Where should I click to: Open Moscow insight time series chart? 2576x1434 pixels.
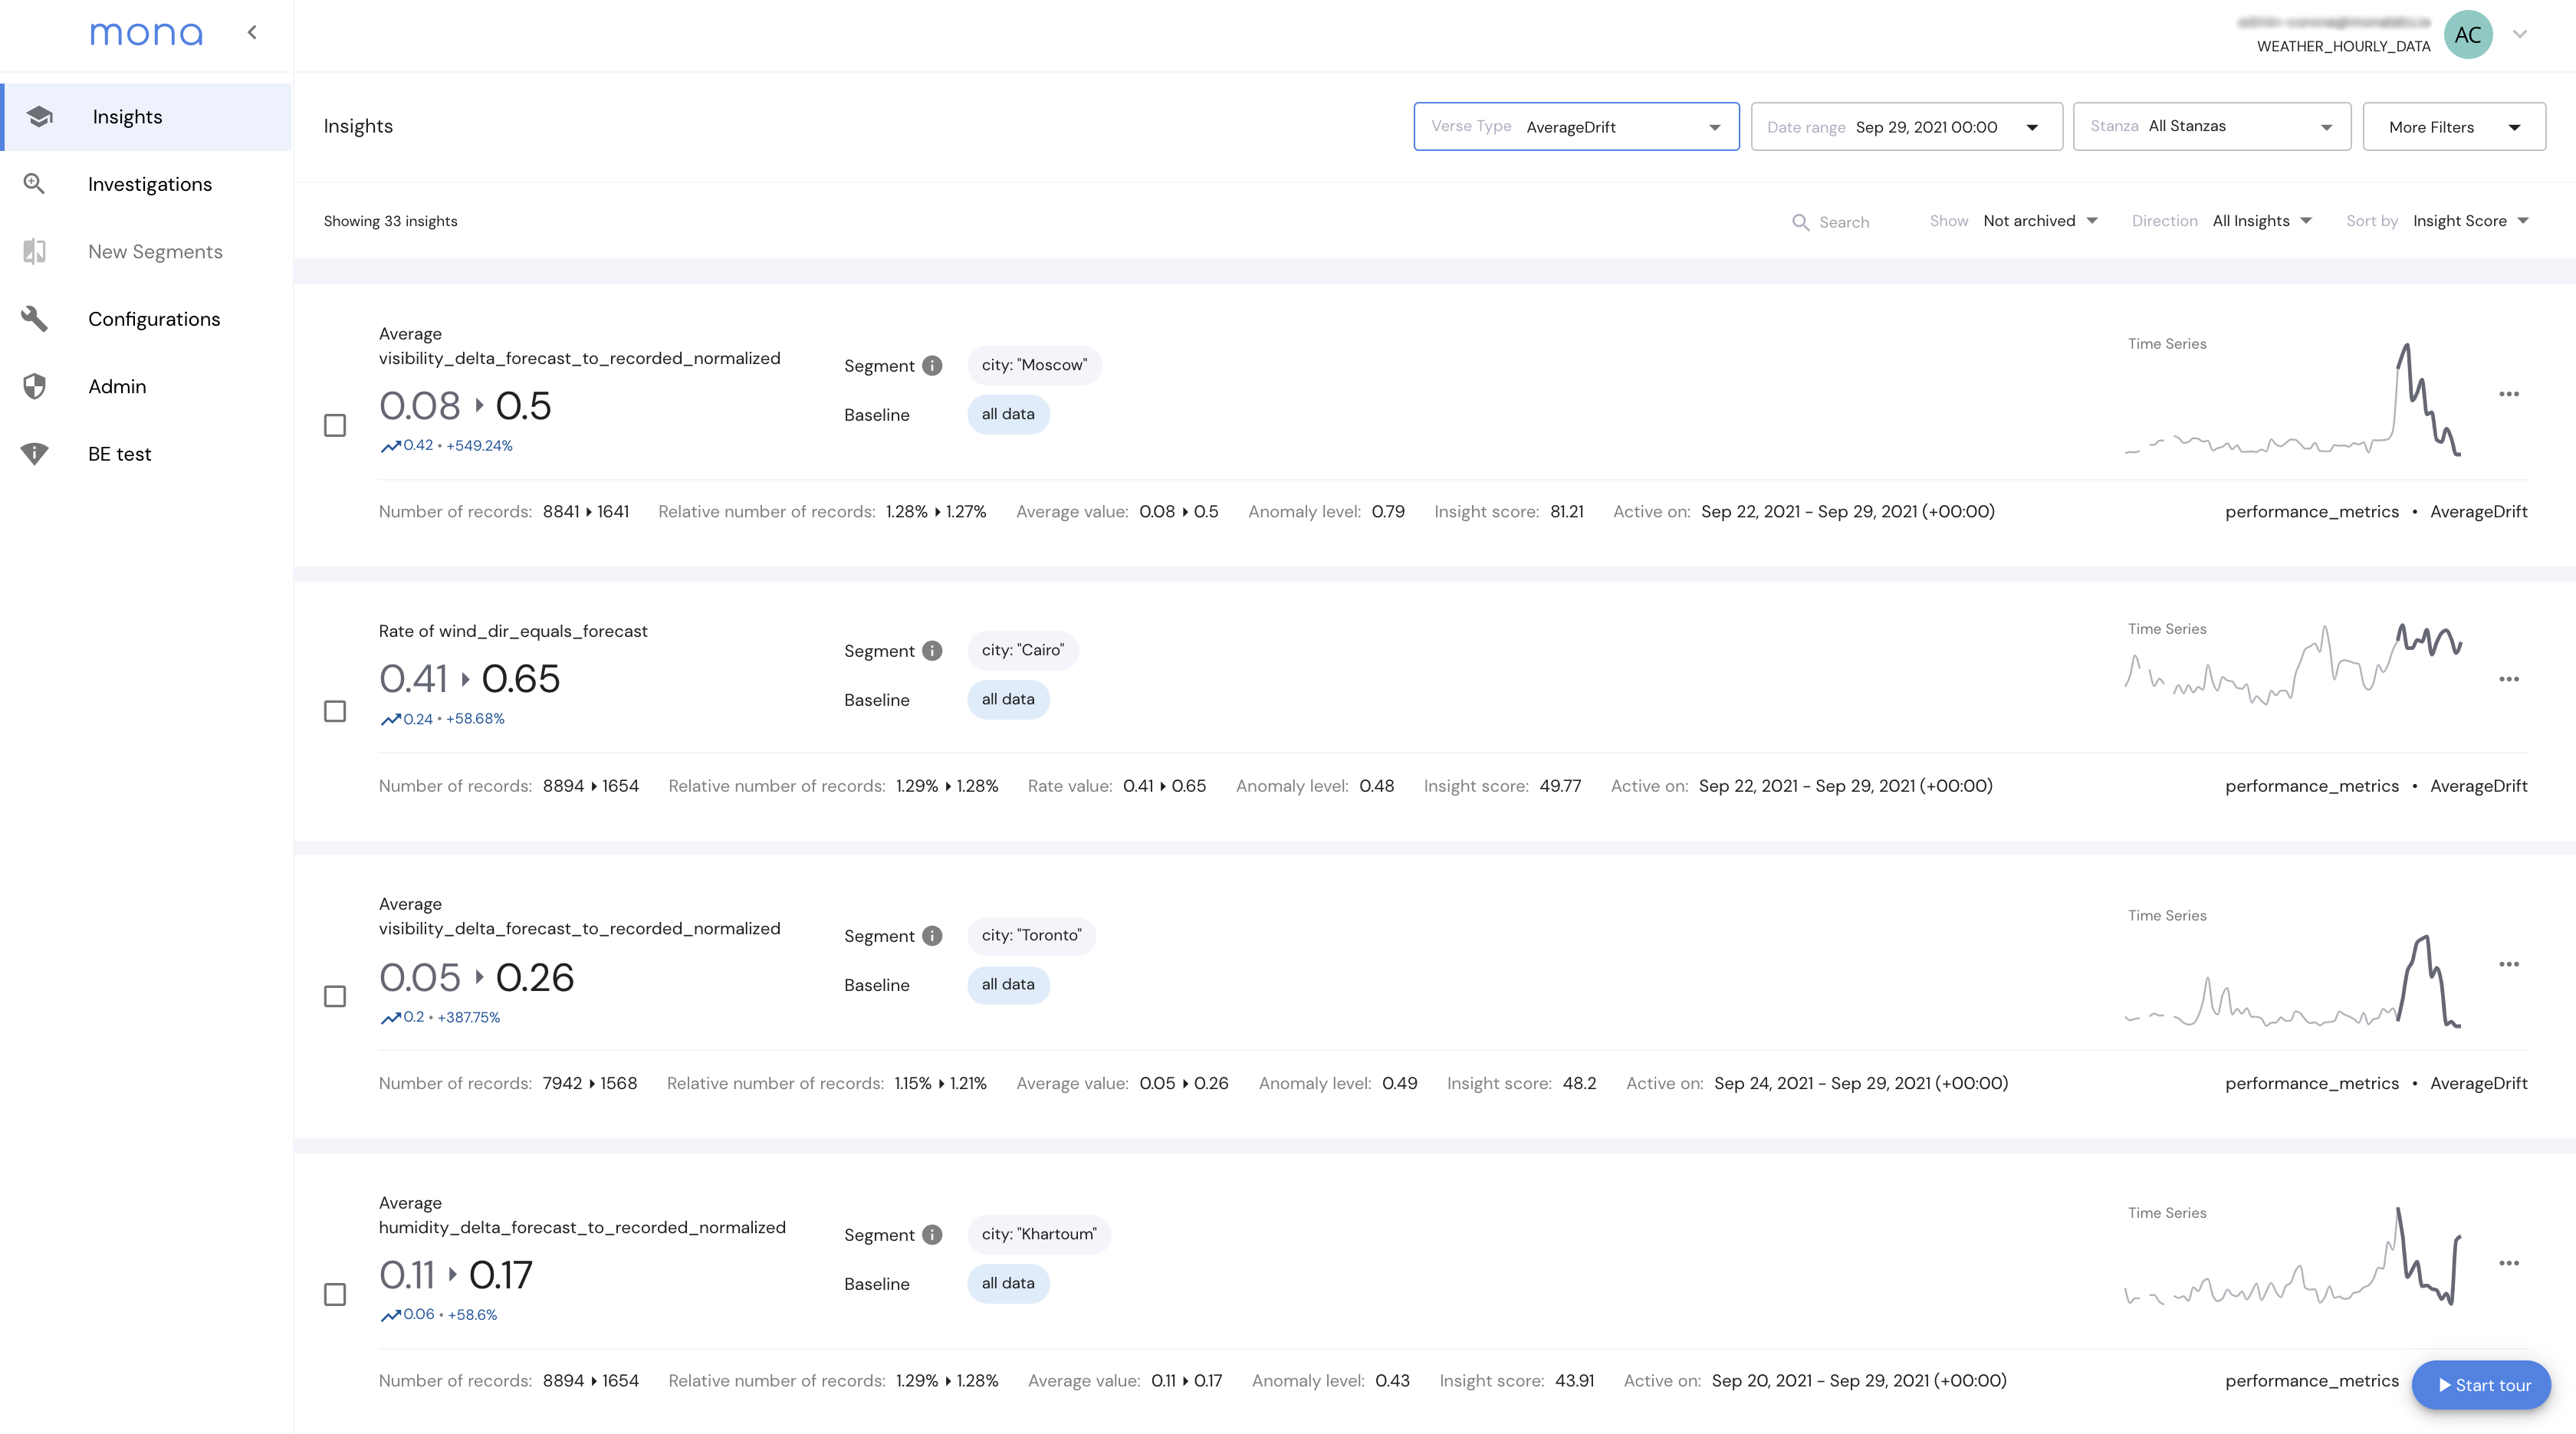[x=2293, y=399]
